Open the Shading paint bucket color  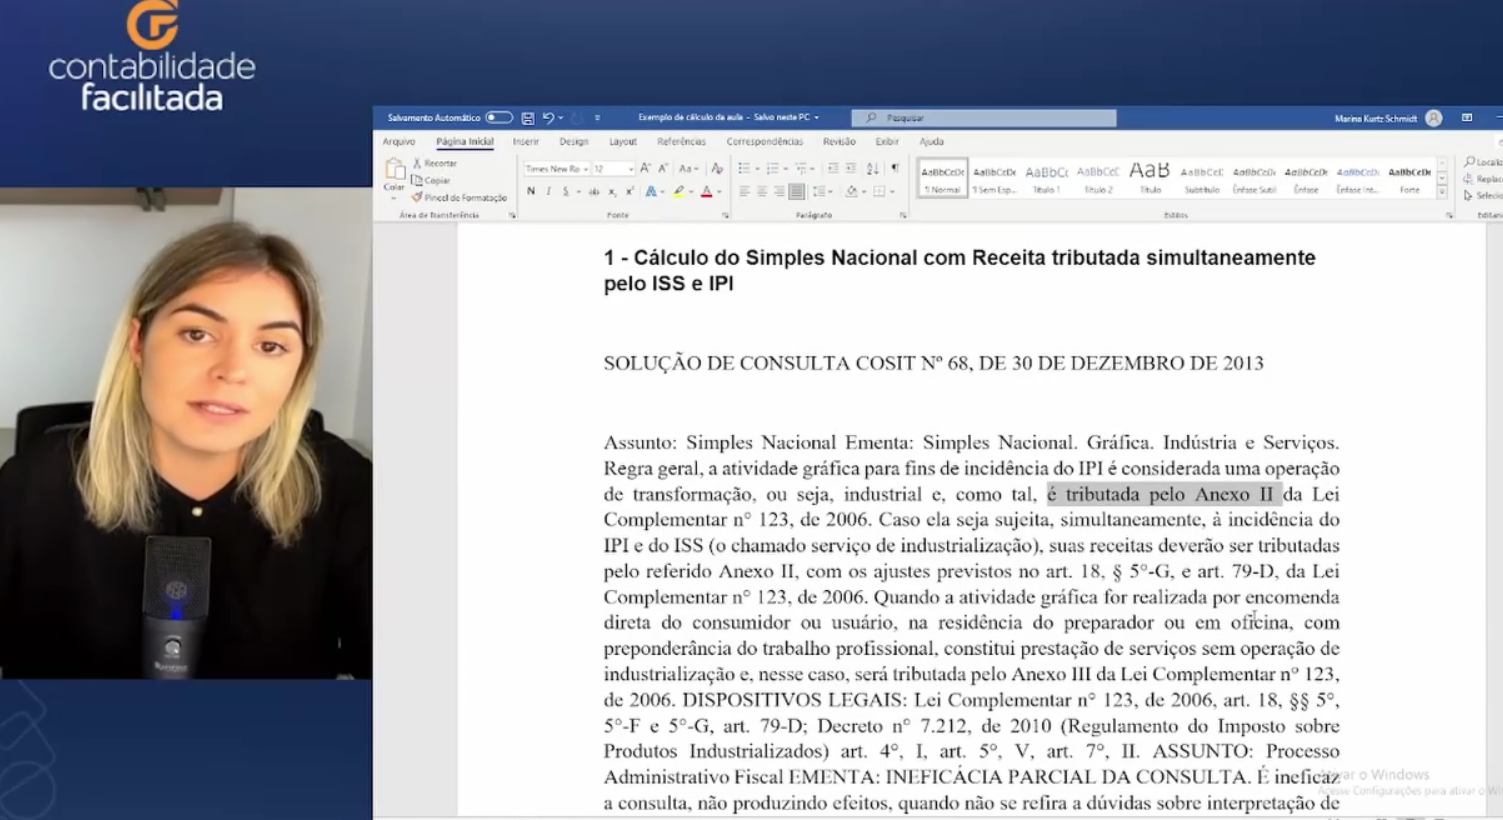pyautogui.click(x=851, y=191)
